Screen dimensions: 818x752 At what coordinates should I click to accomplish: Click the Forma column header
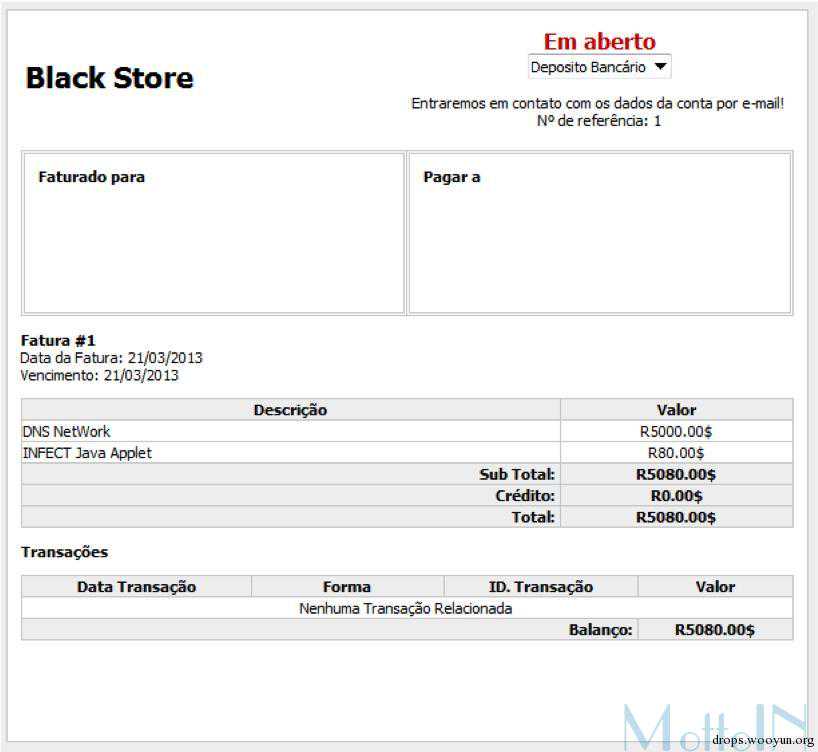[x=347, y=587]
